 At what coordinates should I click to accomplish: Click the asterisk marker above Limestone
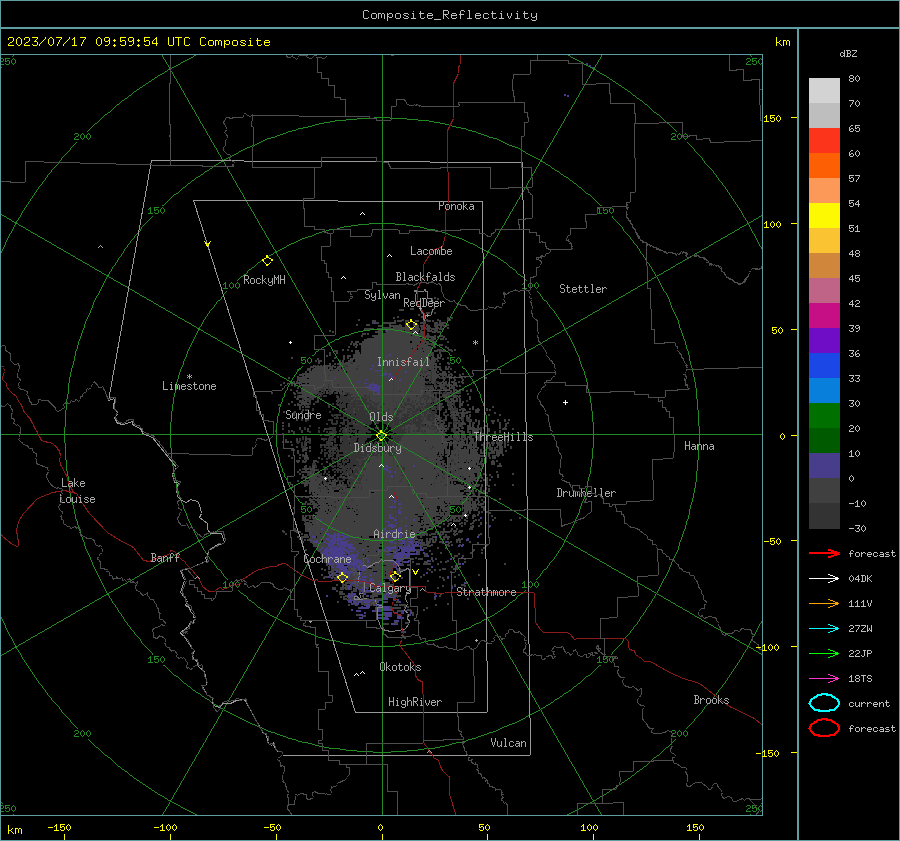tap(189, 377)
